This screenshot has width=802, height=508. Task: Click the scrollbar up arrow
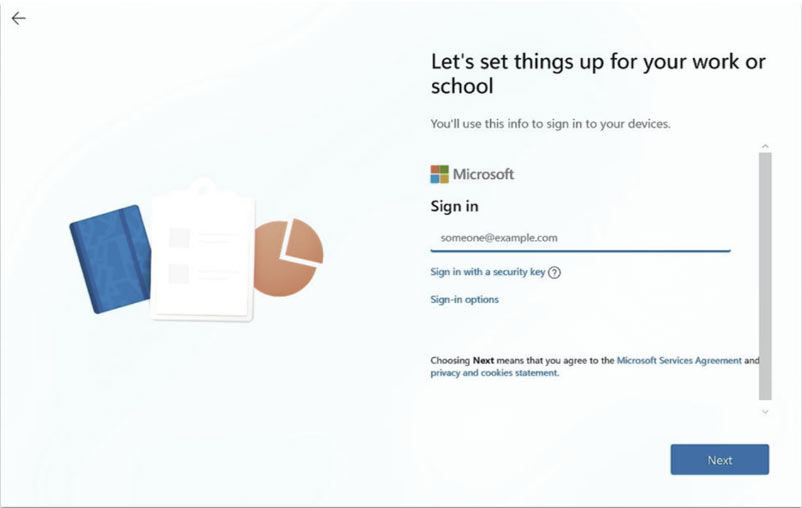(x=765, y=147)
